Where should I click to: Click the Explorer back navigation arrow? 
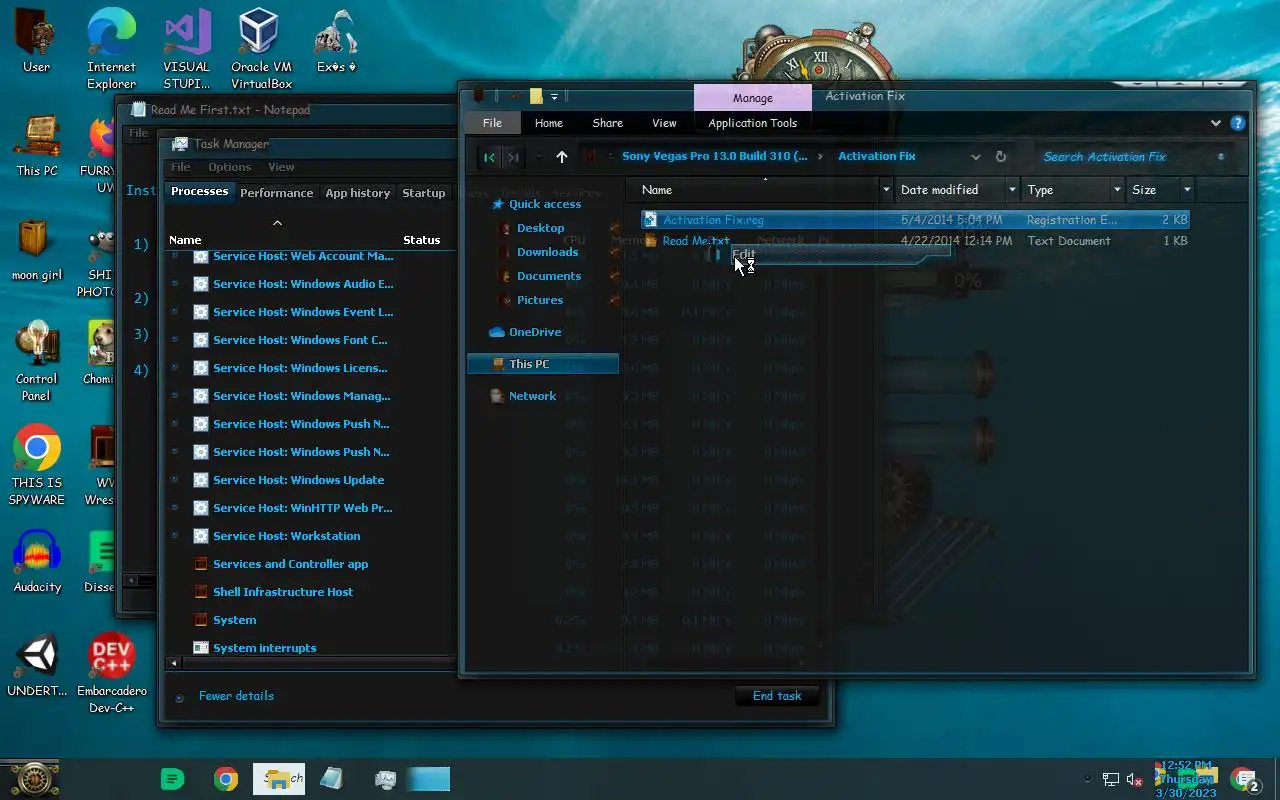coord(489,157)
